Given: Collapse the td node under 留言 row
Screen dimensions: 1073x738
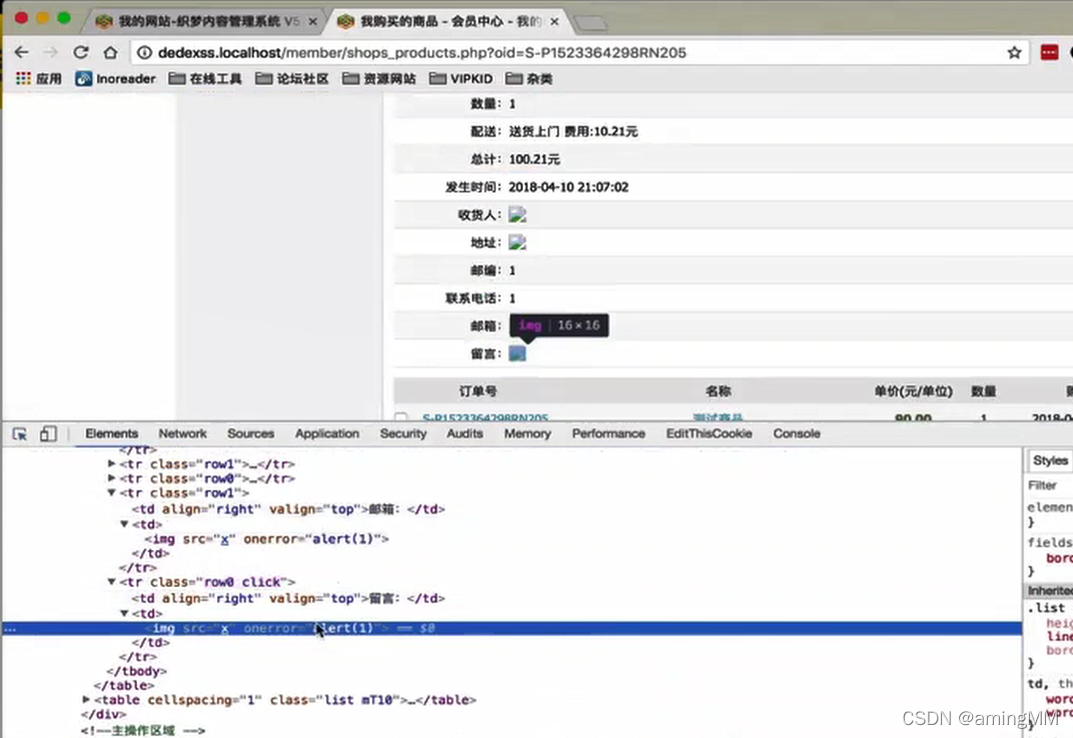Looking at the screenshot, I should tap(125, 613).
